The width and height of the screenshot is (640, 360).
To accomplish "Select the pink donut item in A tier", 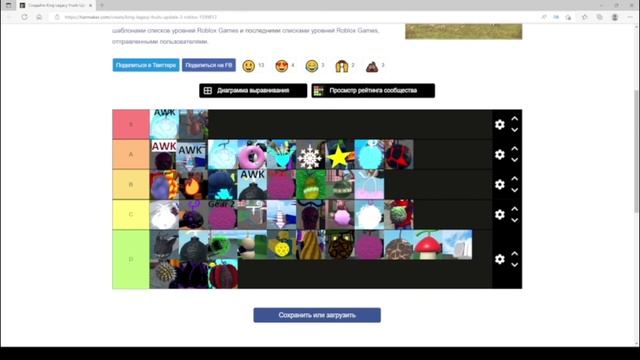I will (252, 154).
